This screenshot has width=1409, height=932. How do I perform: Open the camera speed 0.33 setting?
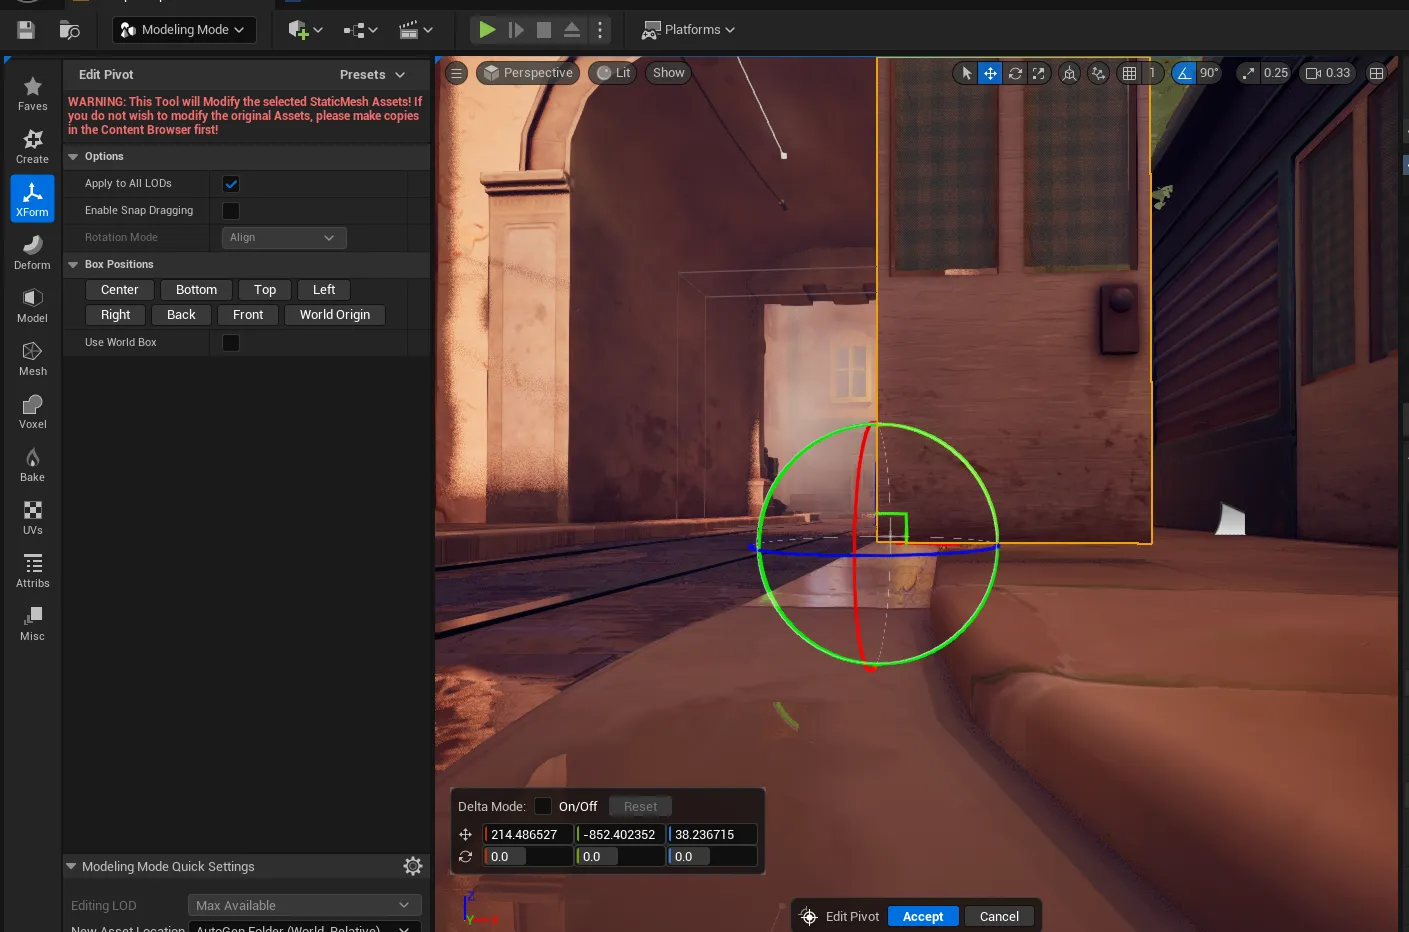(x=1327, y=73)
